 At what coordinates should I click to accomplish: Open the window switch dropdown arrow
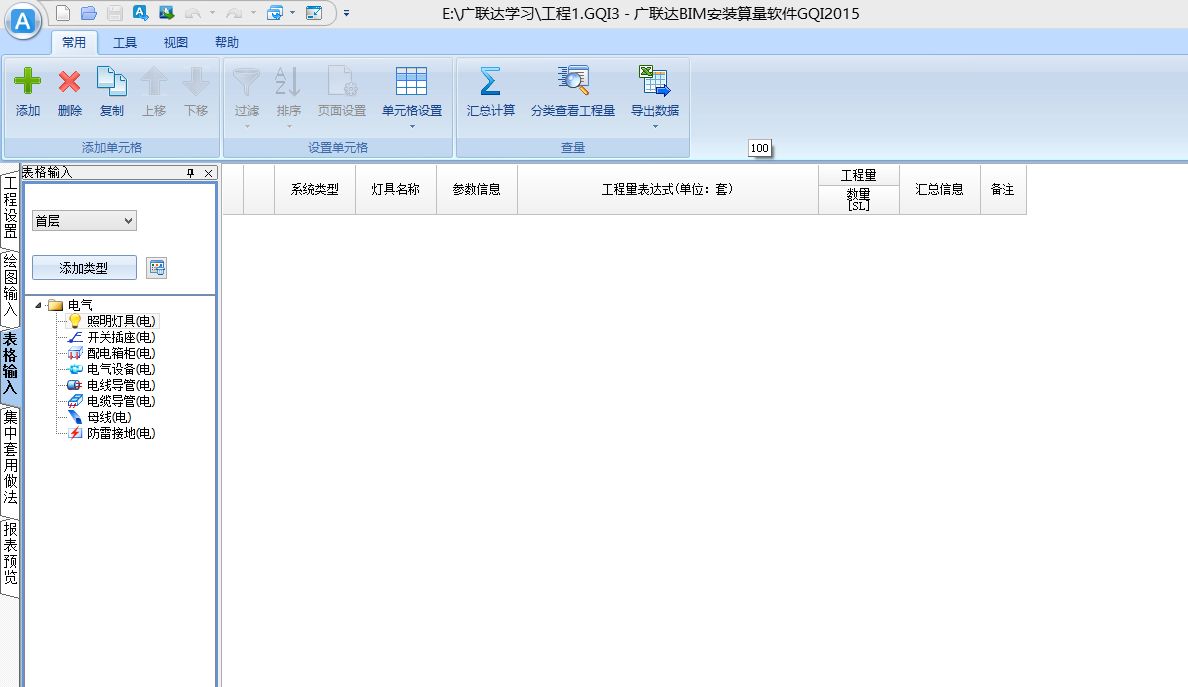[292, 13]
